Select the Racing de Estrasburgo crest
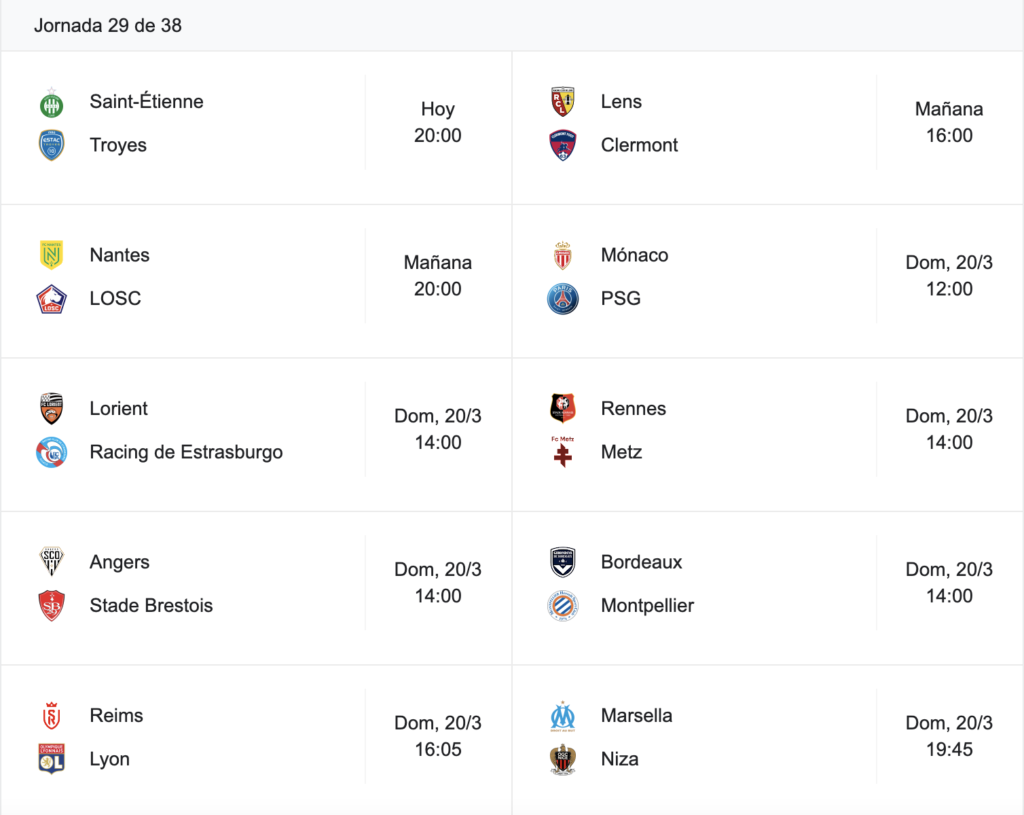The image size is (1024, 815). pyautogui.click(x=52, y=453)
